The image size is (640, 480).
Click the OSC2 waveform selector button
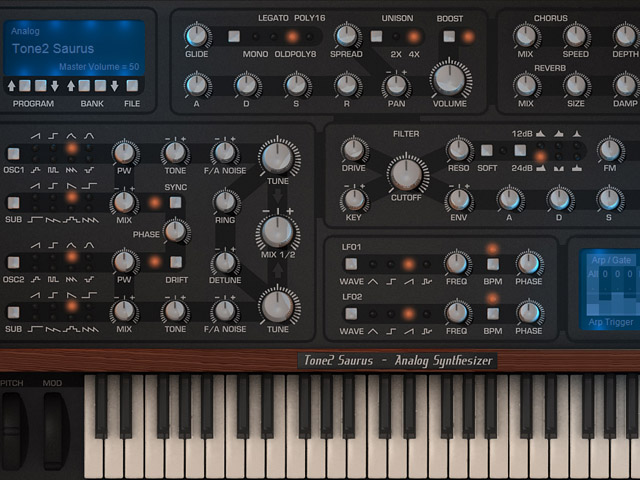click(x=13, y=262)
